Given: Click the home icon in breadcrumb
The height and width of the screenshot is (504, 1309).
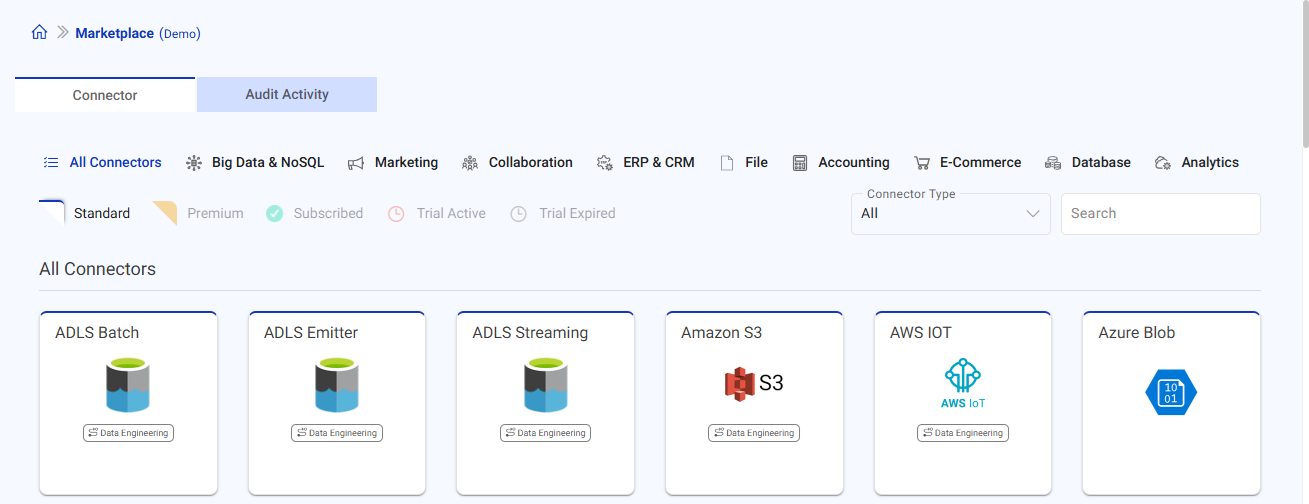Looking at the screenshot, I should 39,32.
